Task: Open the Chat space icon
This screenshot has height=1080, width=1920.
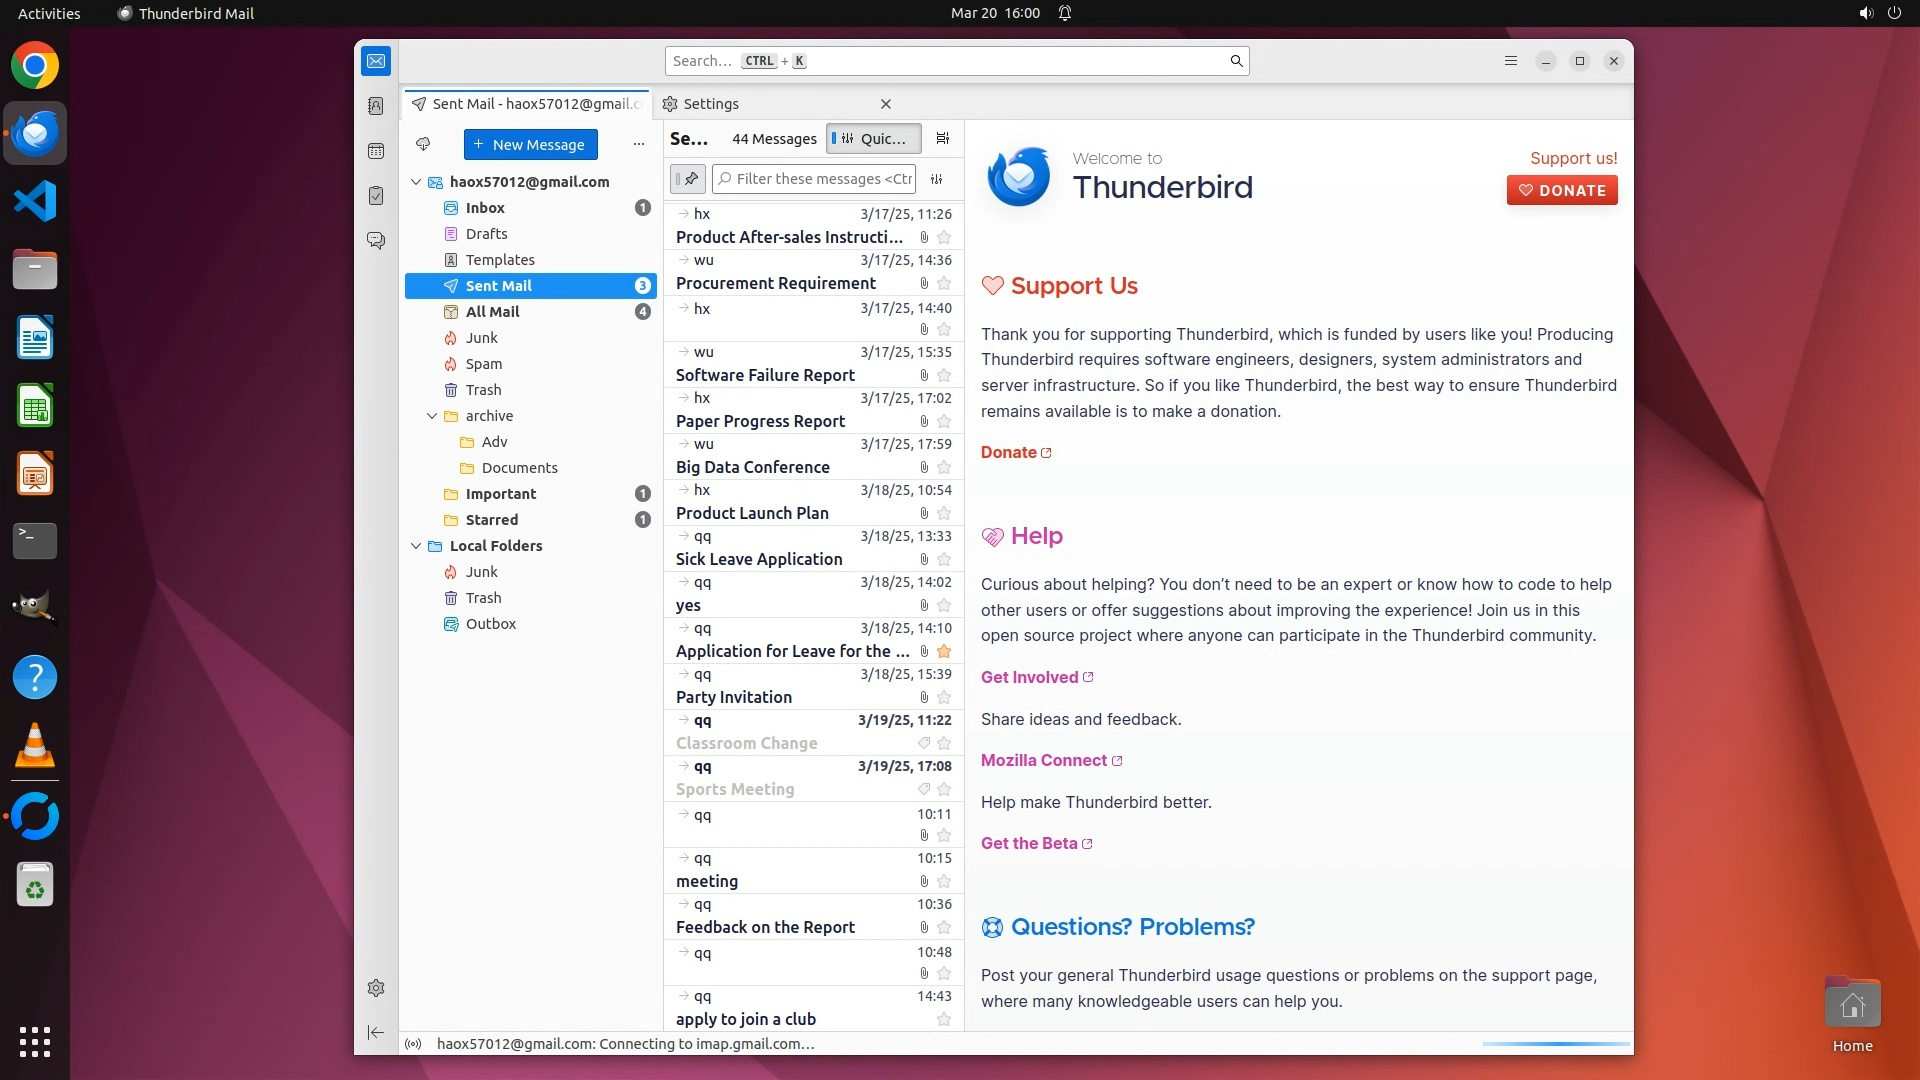Action: pos(376,241)
